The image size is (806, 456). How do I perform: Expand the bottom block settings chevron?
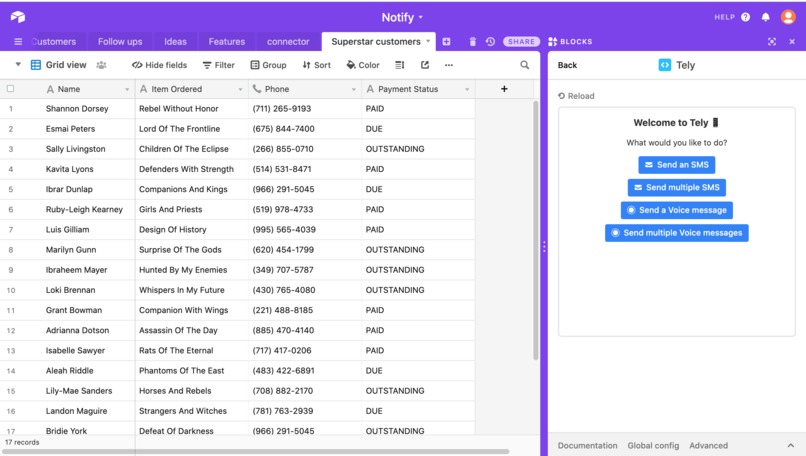tap(791, 446)
